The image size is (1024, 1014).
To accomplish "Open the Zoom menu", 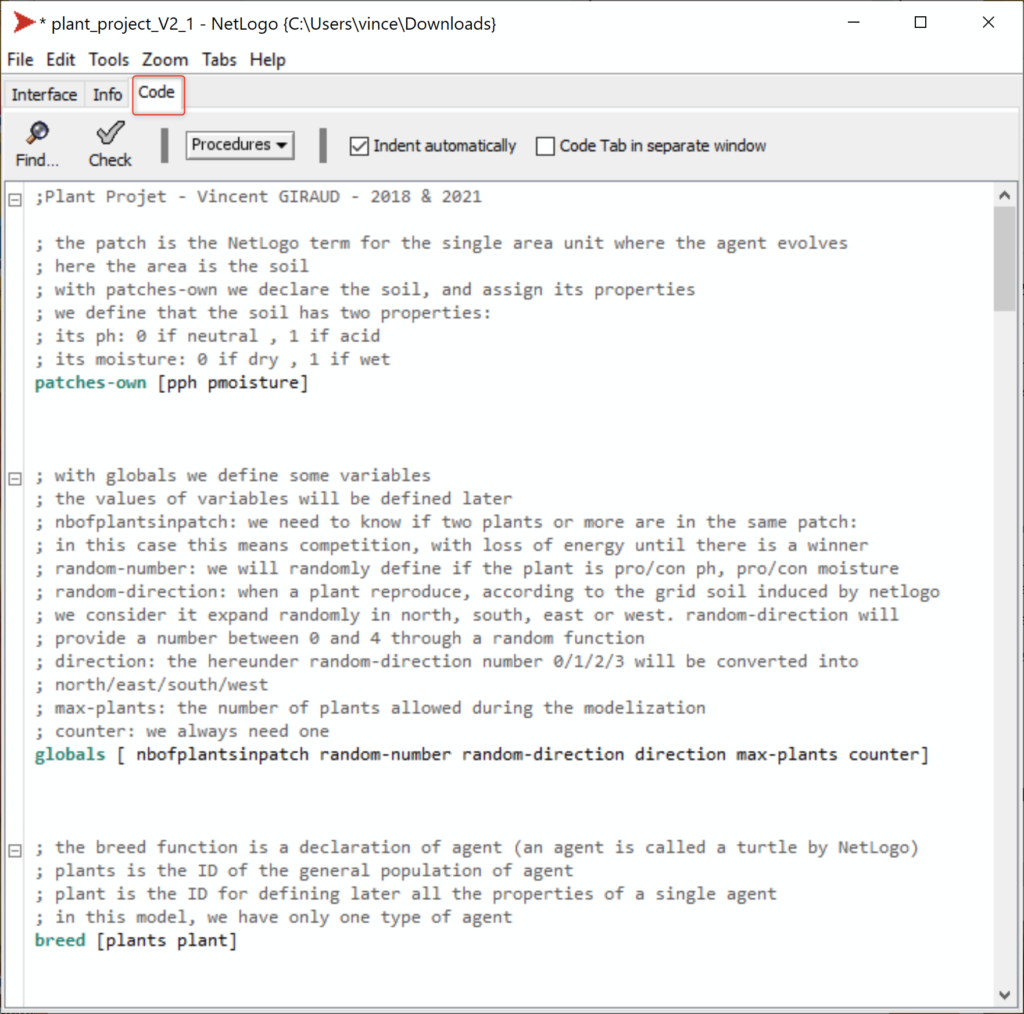I will (165, 60).
